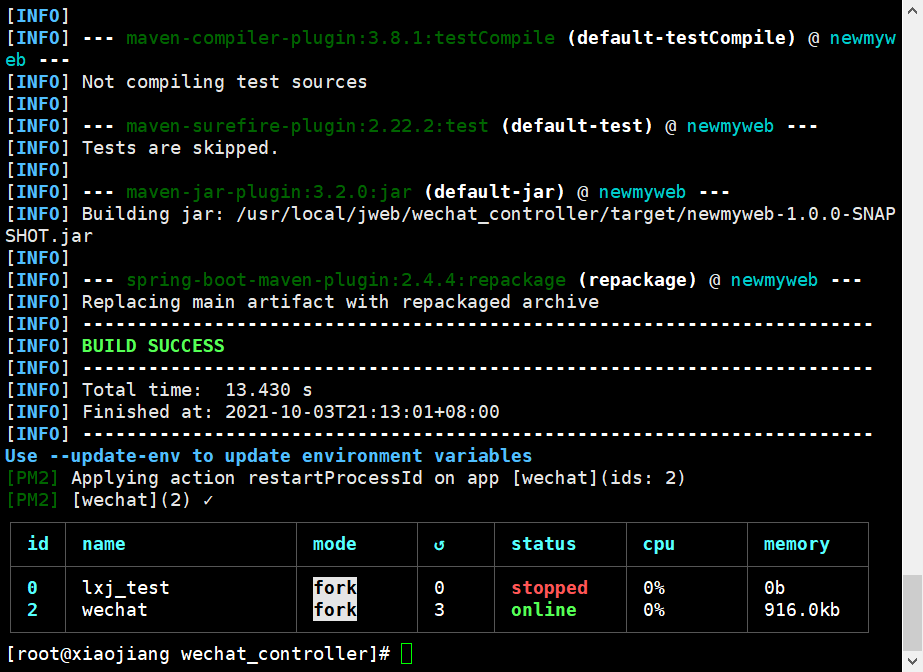Click the name column header

pyautogui.click(x=103, y=545)
